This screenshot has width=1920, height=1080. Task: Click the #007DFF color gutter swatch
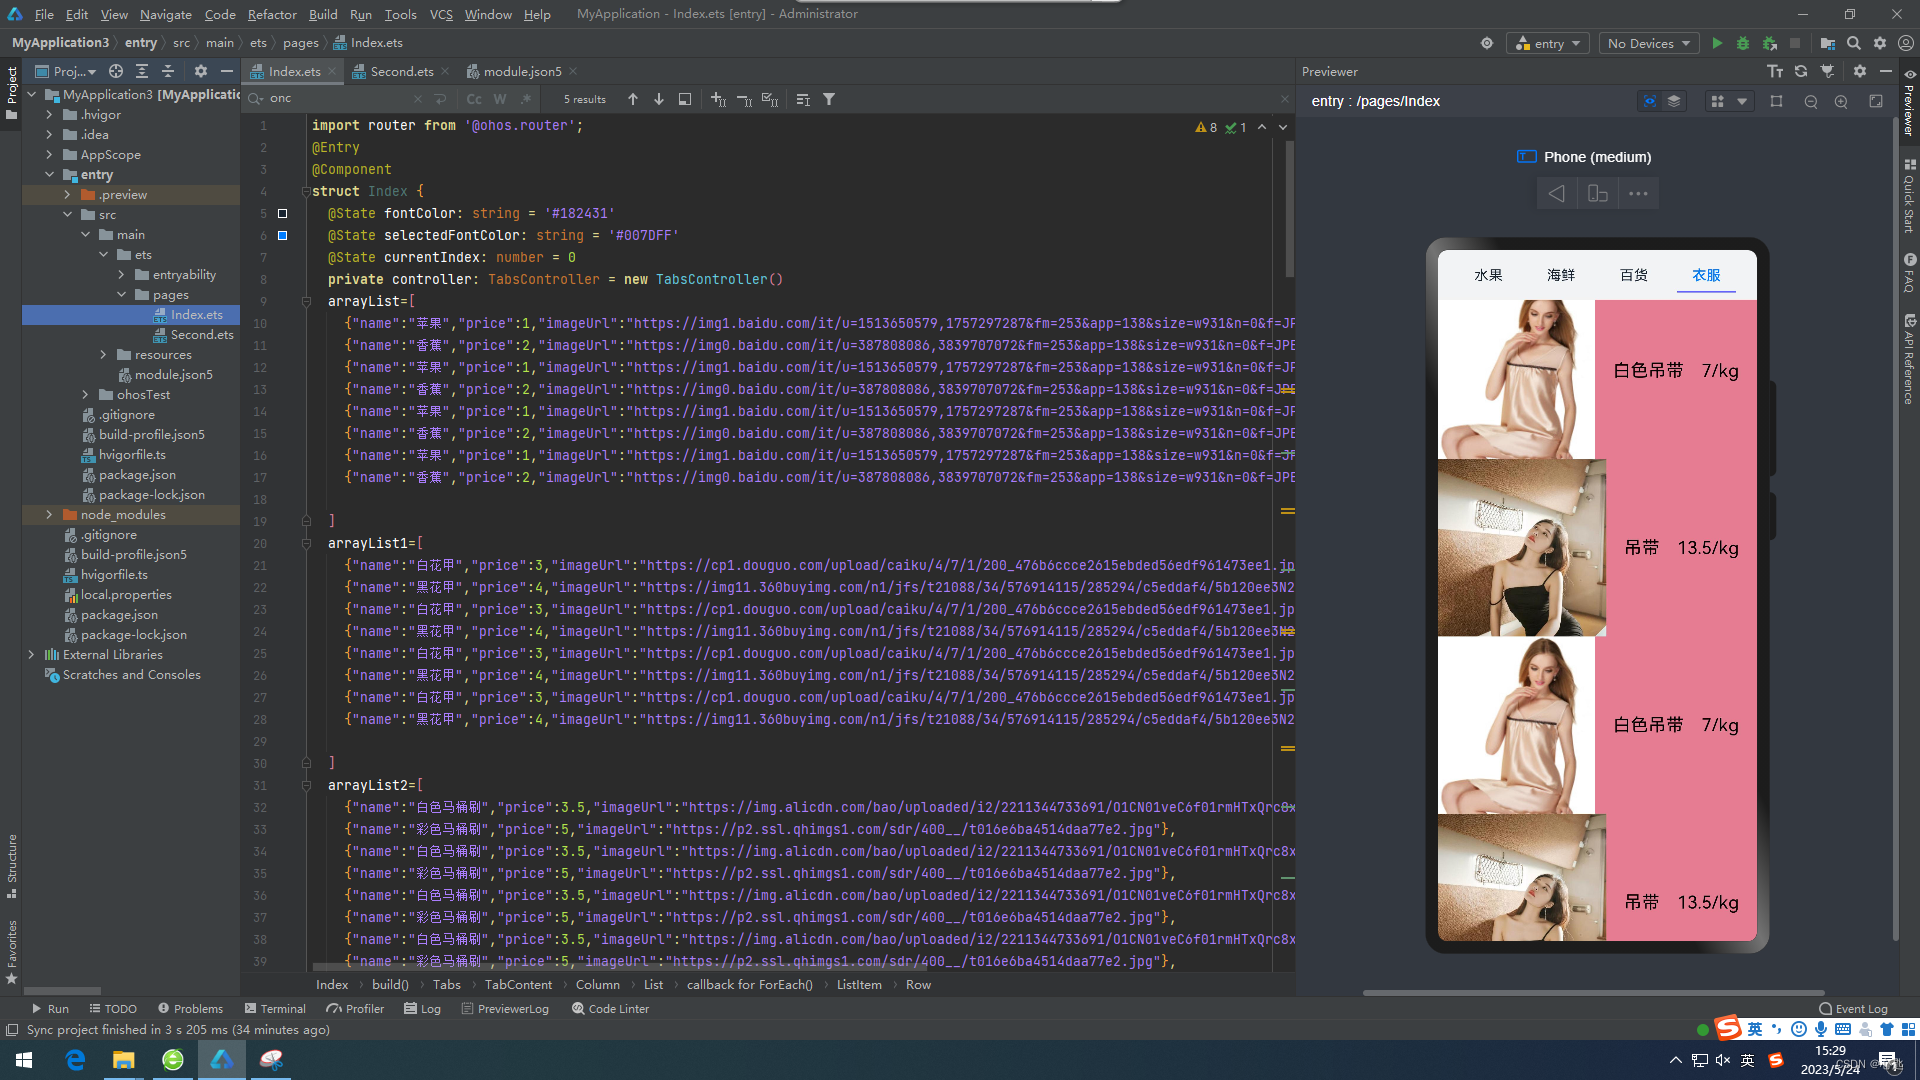(x=282, y=235)
